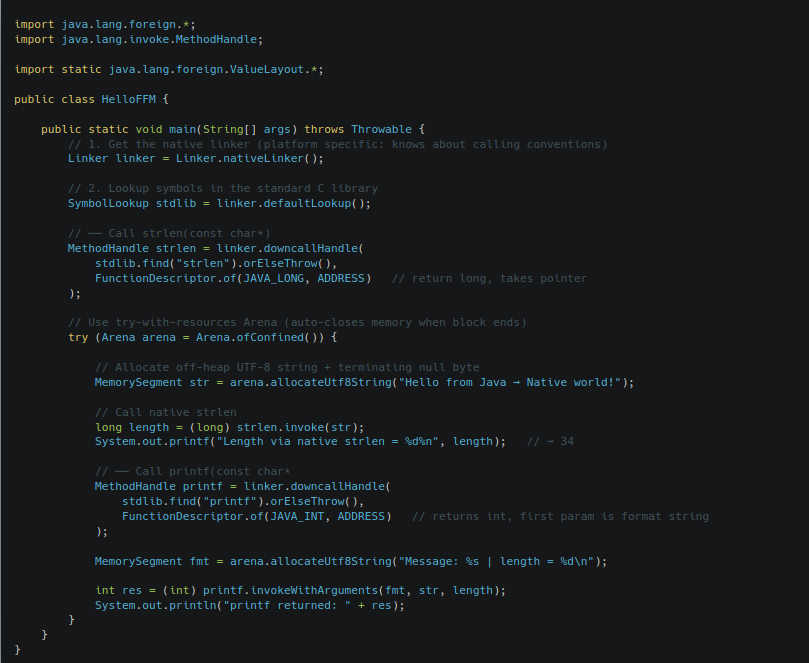Click the 'int res = (int) printf.invokeWithArguments' line

click(300, 591)
